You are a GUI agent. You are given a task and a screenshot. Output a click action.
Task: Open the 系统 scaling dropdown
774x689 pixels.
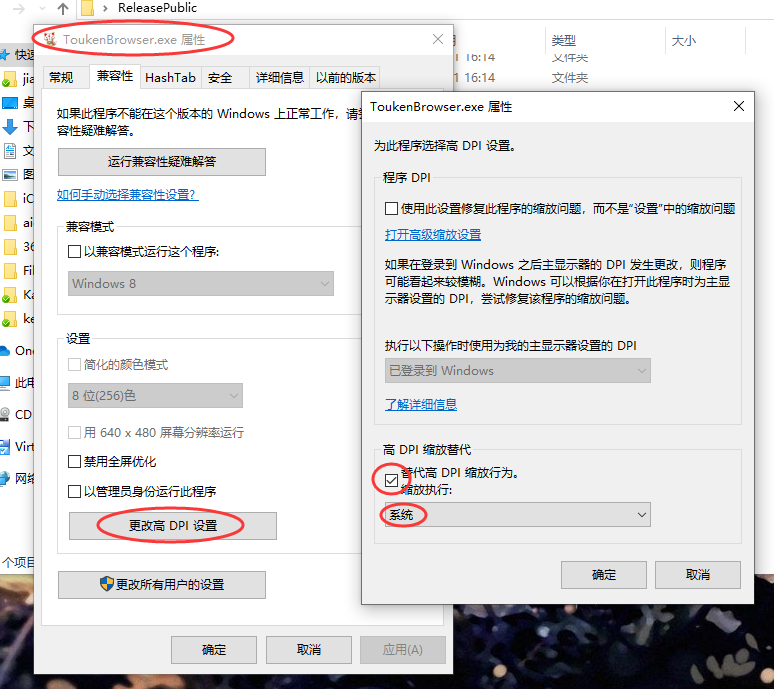[515, 515]
